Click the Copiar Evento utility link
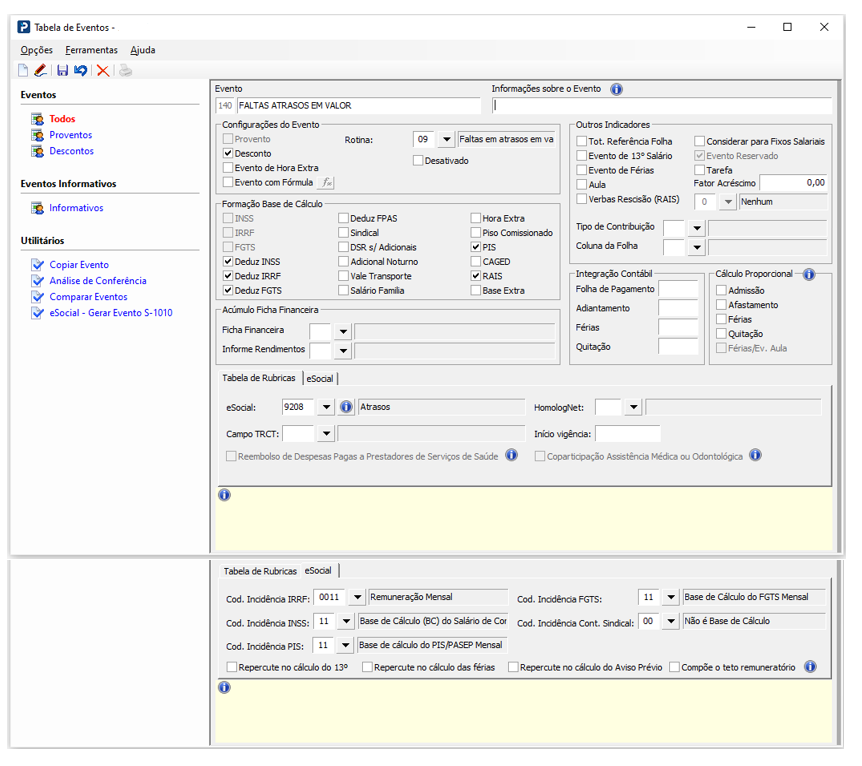 pos(79,264)
